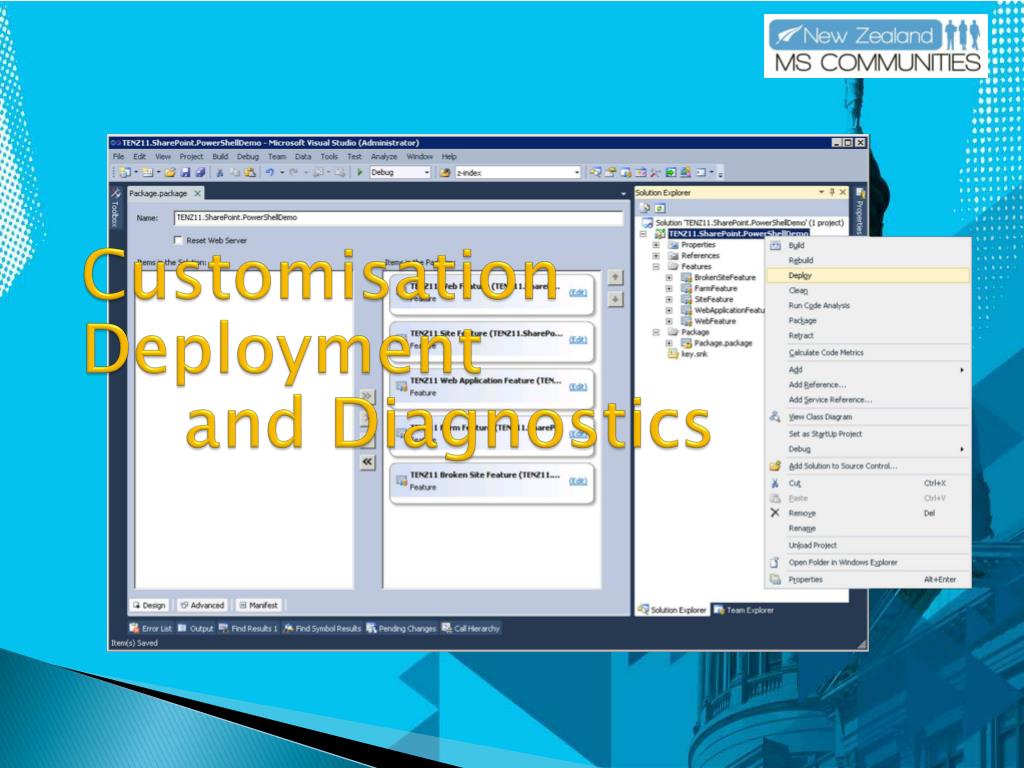1024x768 pixels.
Task: Open the Debug configuration dropdown
Action: [427, 172]
